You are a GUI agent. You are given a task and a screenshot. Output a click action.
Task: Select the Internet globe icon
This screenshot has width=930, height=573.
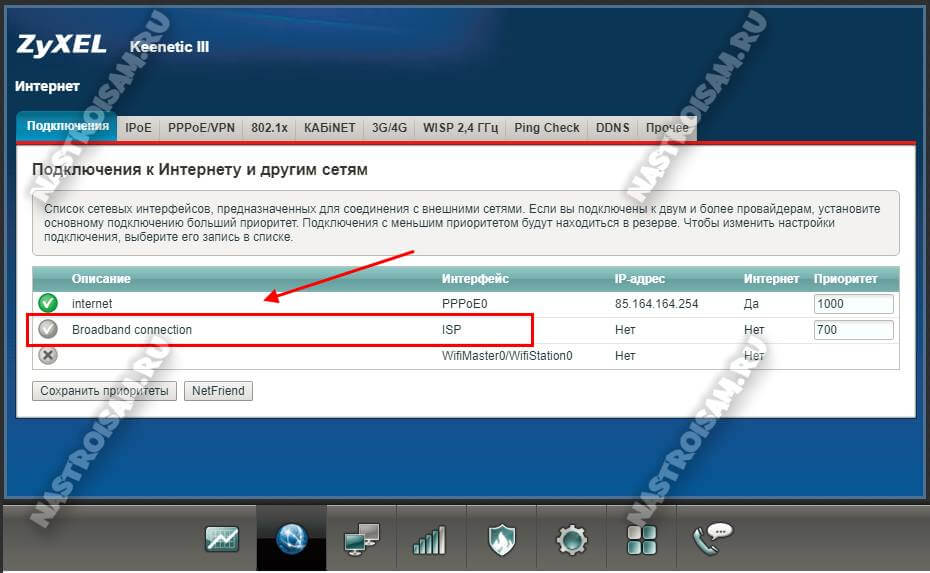coord(291,540)
